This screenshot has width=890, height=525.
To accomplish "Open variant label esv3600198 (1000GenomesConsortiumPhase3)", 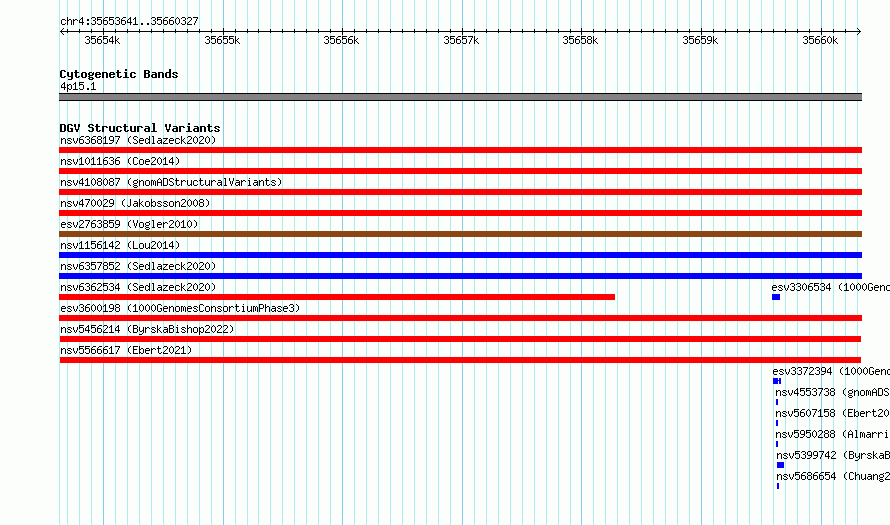I will tap(180, 308).
